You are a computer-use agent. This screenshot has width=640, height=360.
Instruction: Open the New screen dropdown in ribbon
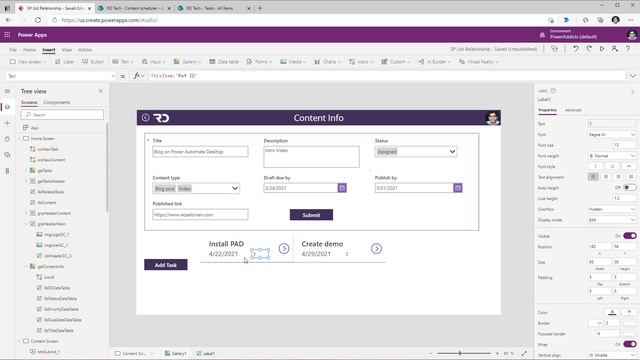[x=28, y=62]
